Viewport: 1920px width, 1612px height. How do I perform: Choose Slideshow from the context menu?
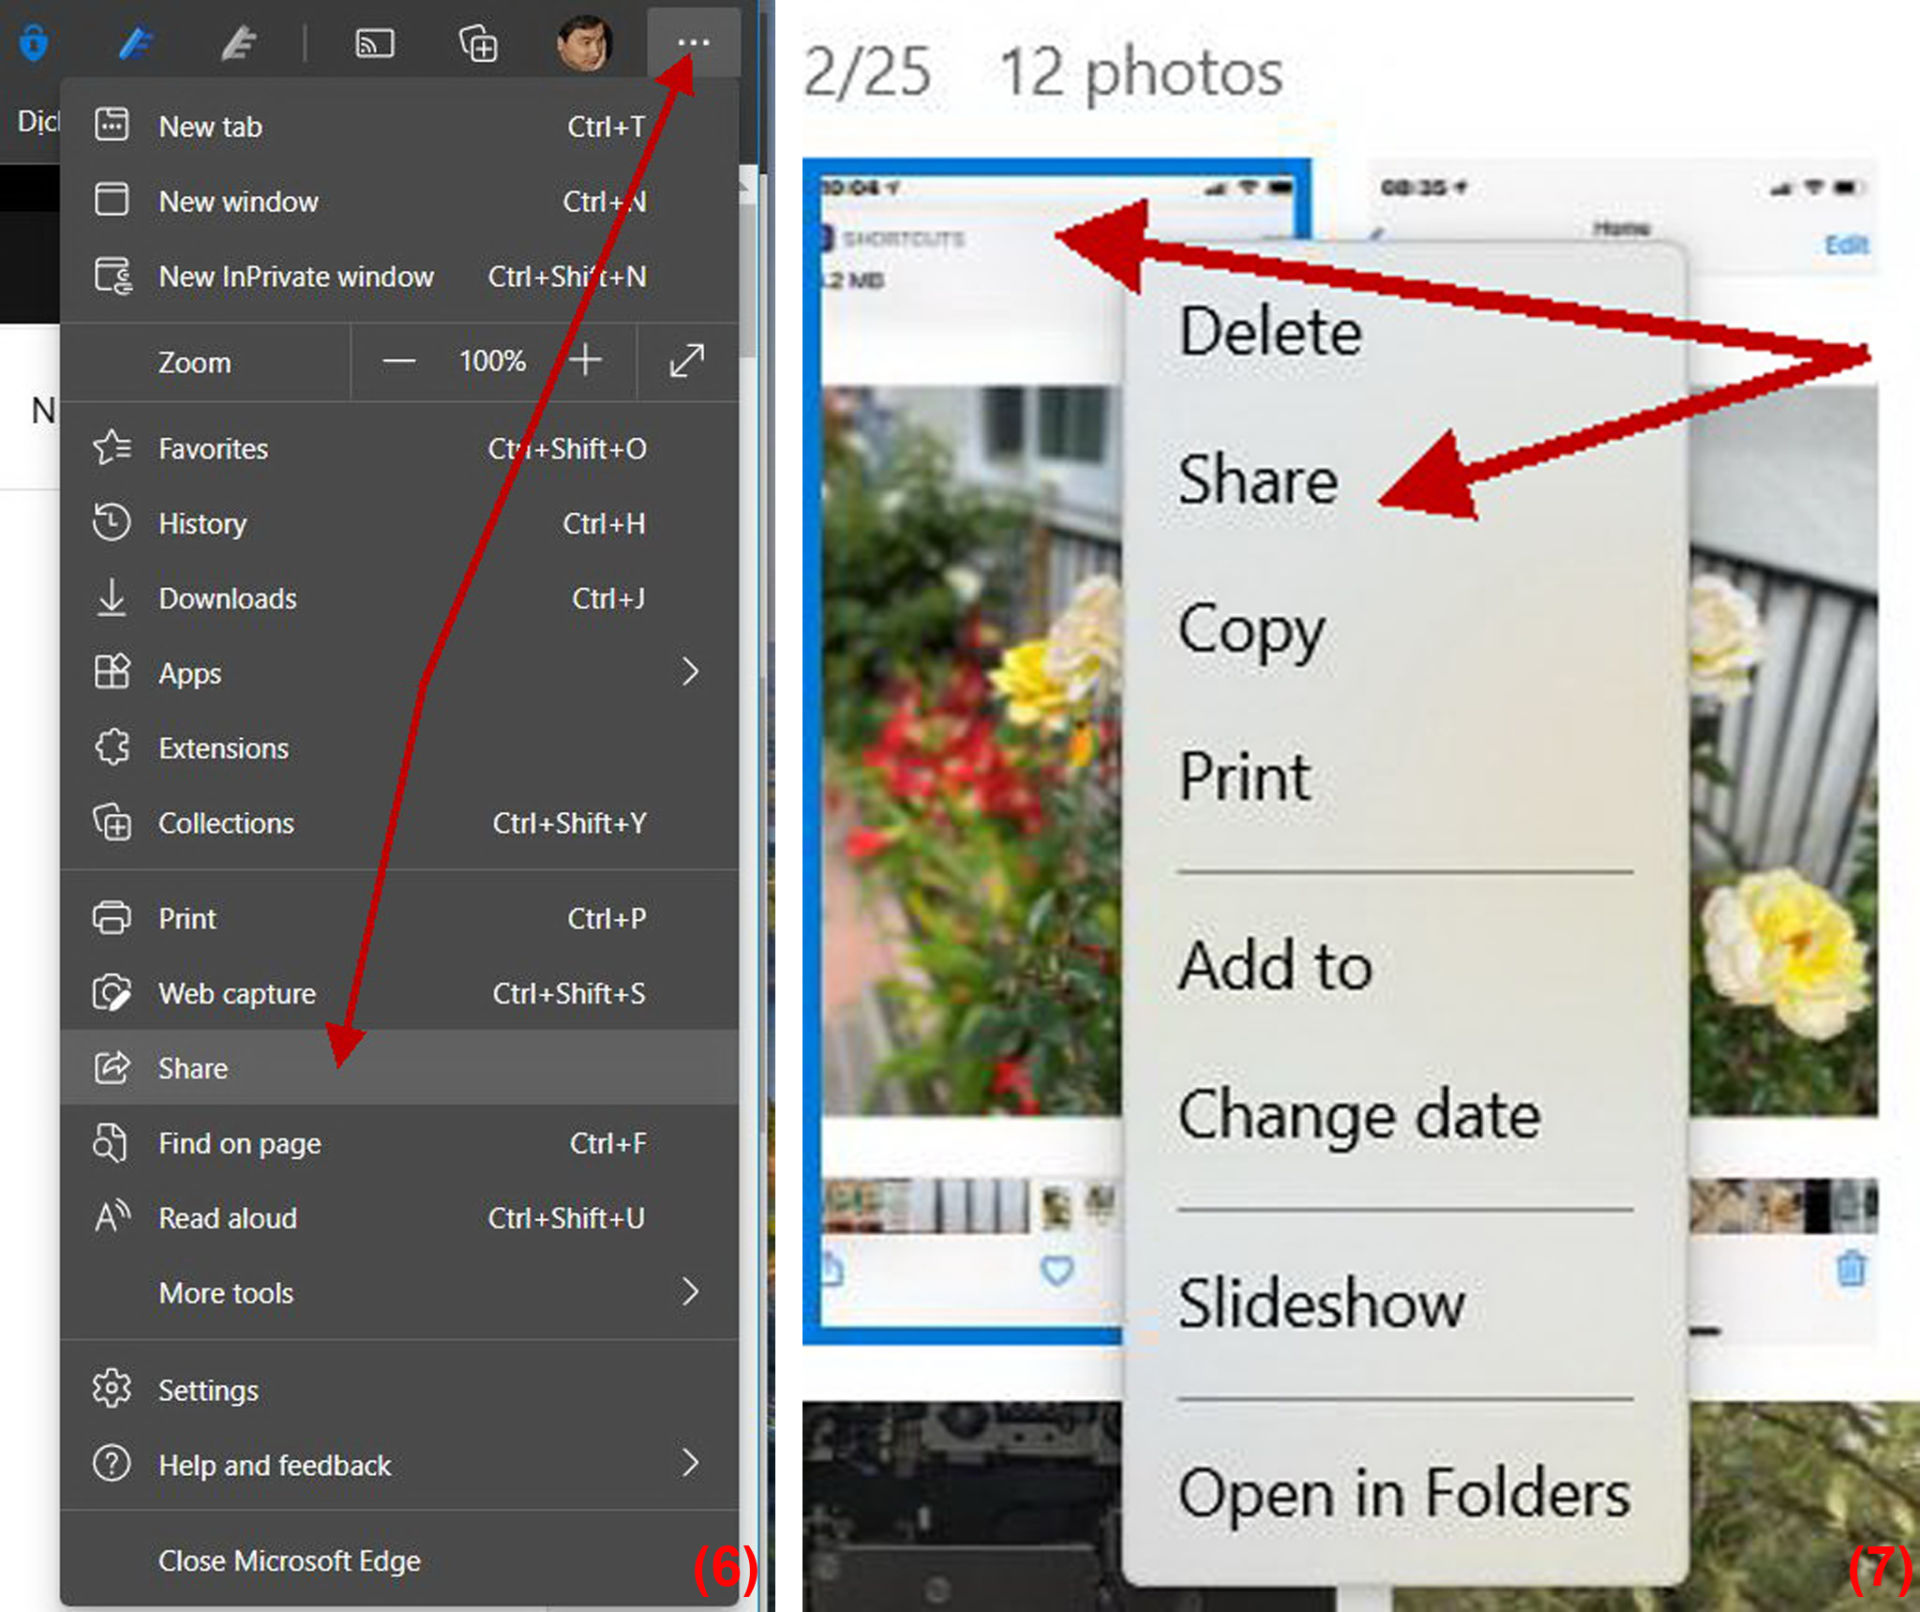[x=1321, y=1303]
